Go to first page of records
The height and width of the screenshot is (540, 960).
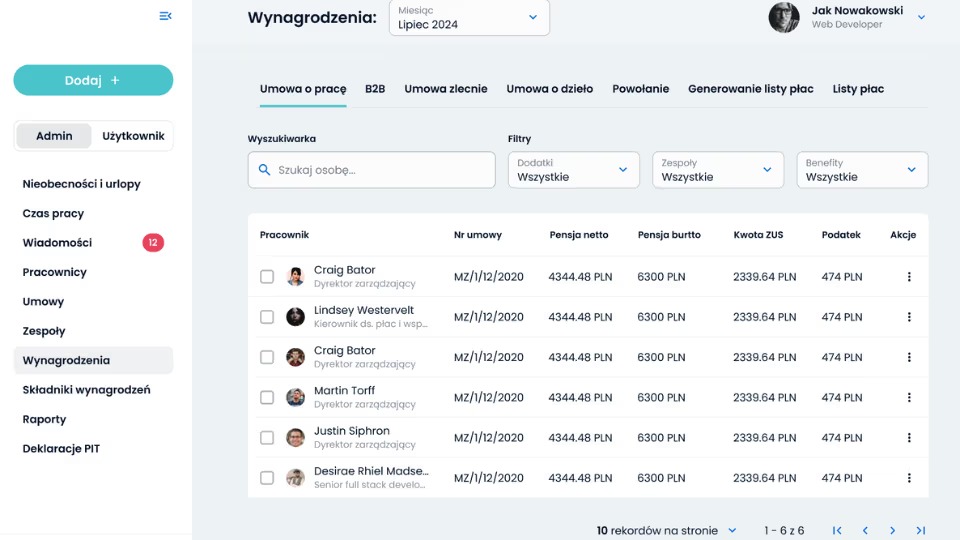click(x=837, y=531)
